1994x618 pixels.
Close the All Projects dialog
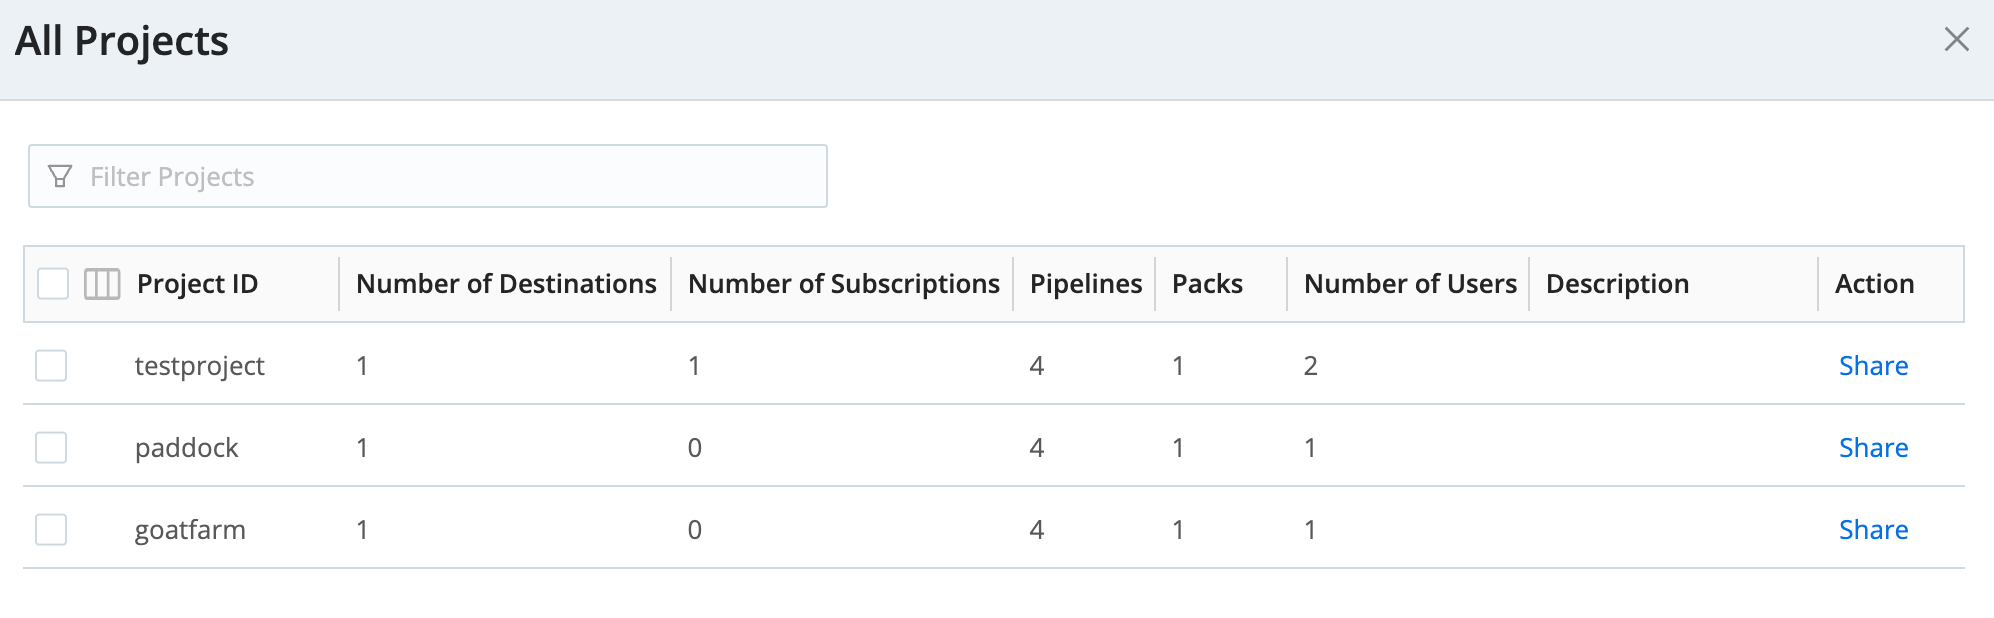coord(1957,41)
